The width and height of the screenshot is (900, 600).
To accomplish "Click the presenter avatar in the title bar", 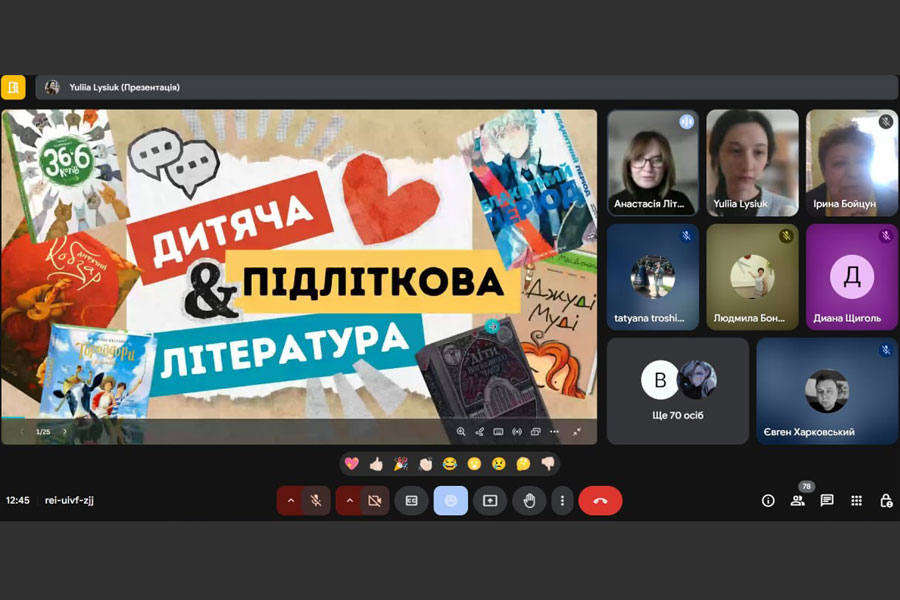I will click(52, 87).
